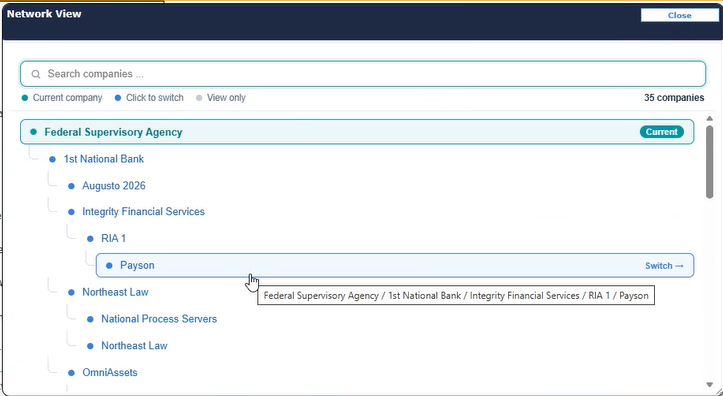
Task: Switch to OmniAssets company
Action: pos(110,372)
